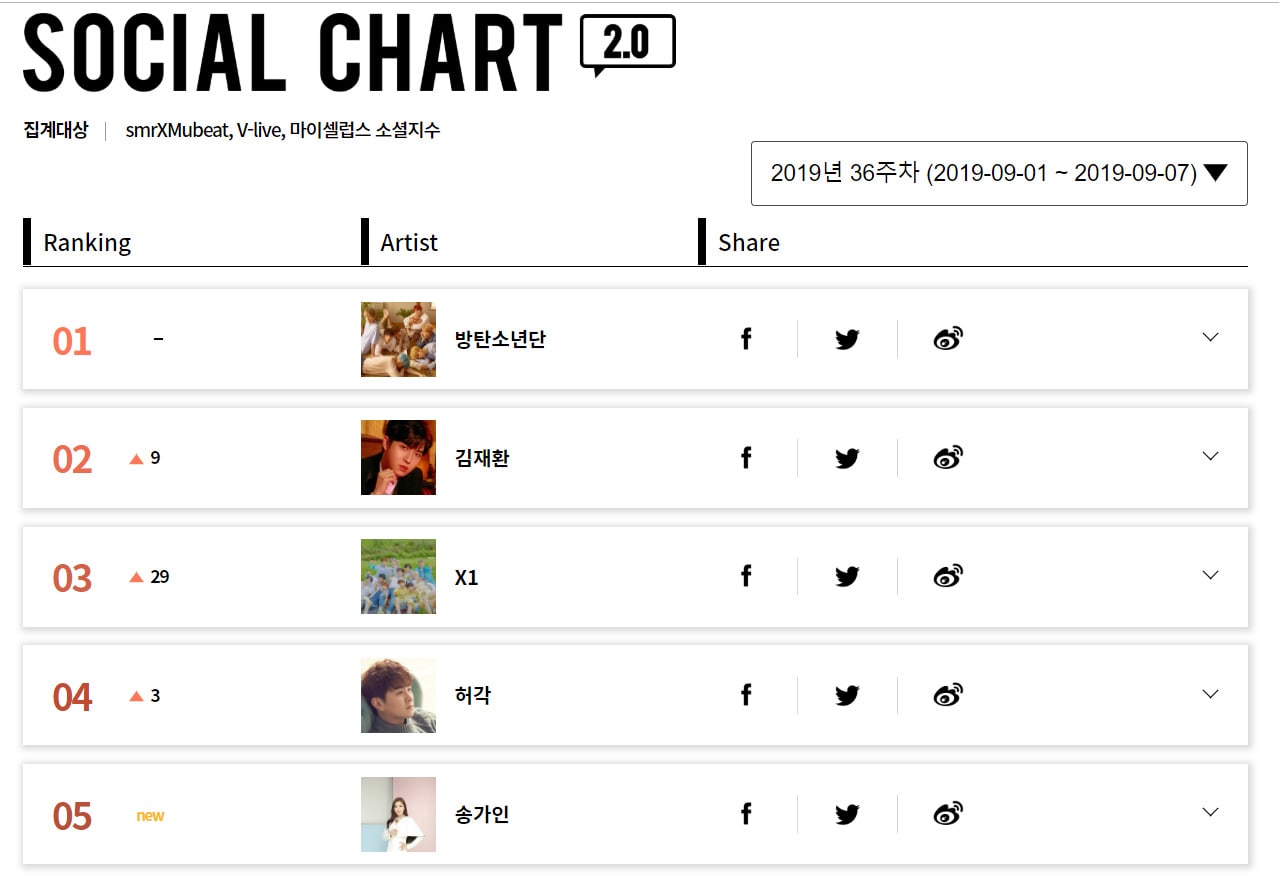Expand the 송가인 ranking row
This screenshot has width=1280, height=876.
1210,812
